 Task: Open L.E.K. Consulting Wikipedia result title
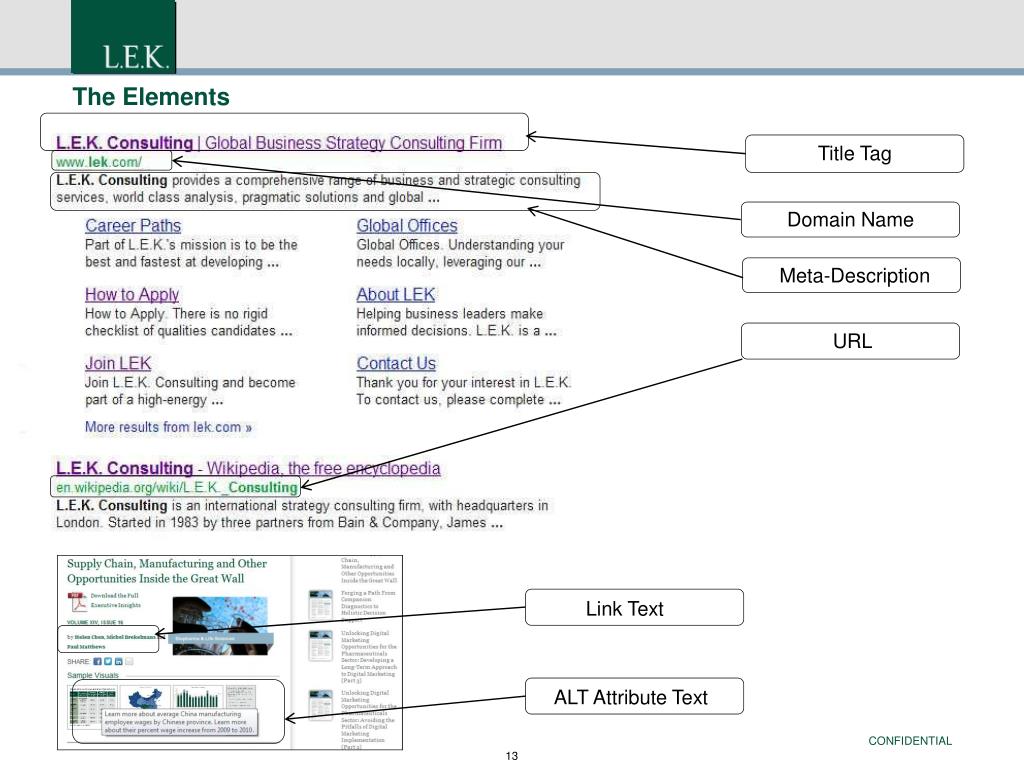tap(248, 468)
